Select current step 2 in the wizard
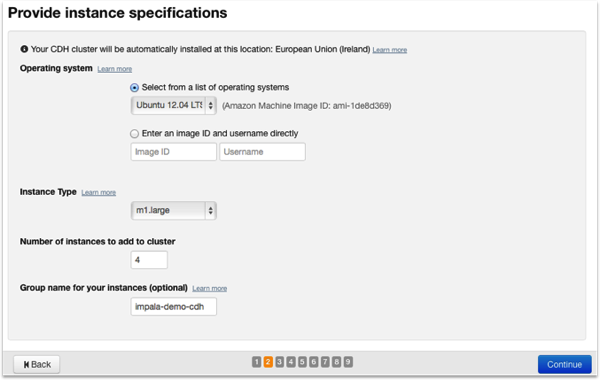This screenshot has width=600, height=380. click(x=268, y=362)
